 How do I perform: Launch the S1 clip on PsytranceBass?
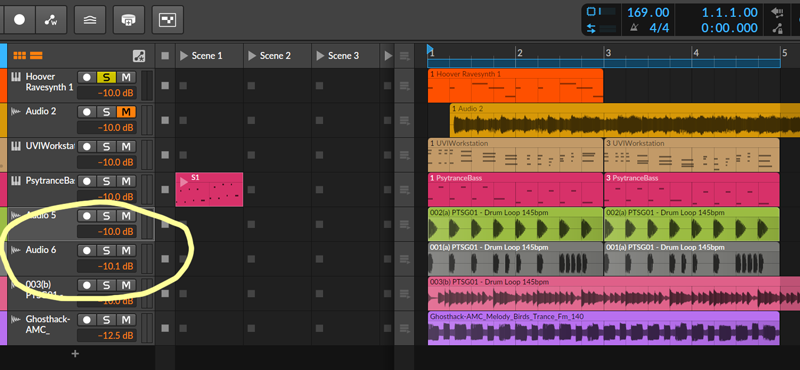[184, 182]
